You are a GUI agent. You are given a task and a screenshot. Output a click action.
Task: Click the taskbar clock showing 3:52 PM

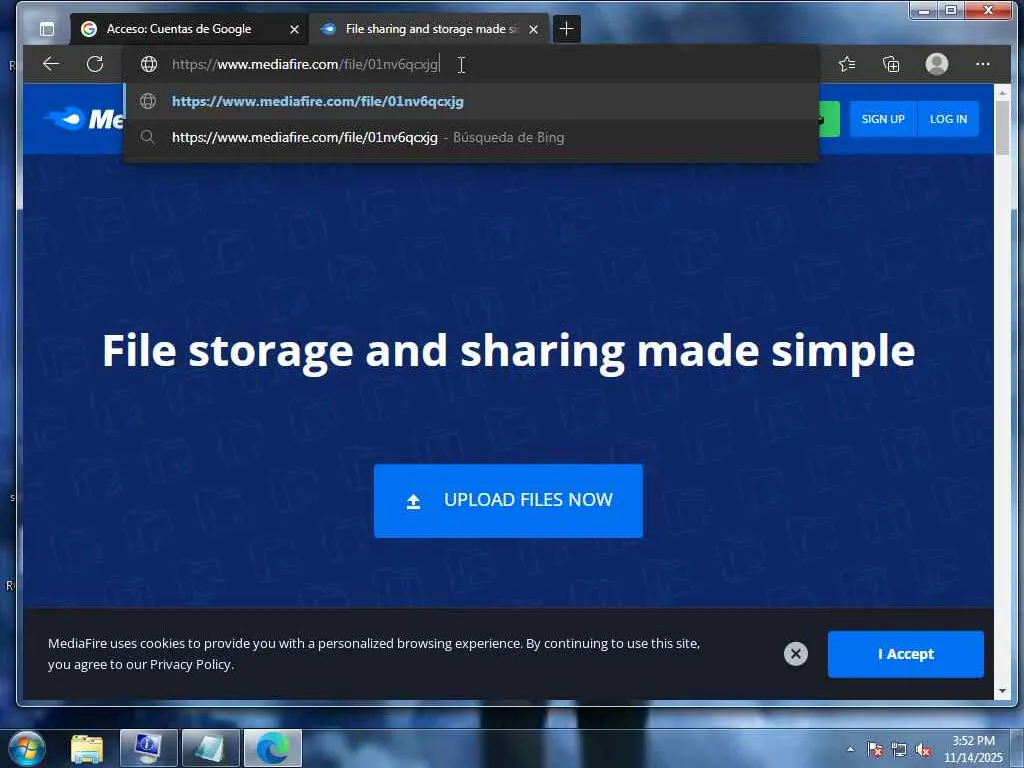point(973,749)
